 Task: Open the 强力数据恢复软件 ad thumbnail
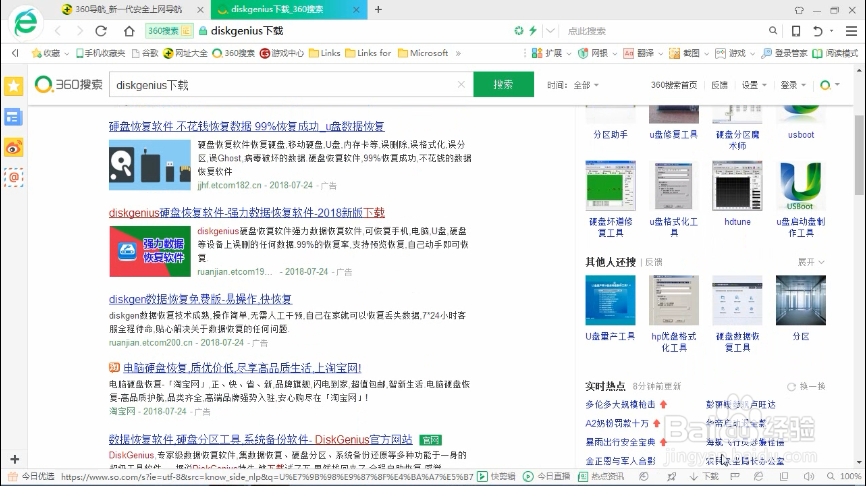(x=150, y=251)
